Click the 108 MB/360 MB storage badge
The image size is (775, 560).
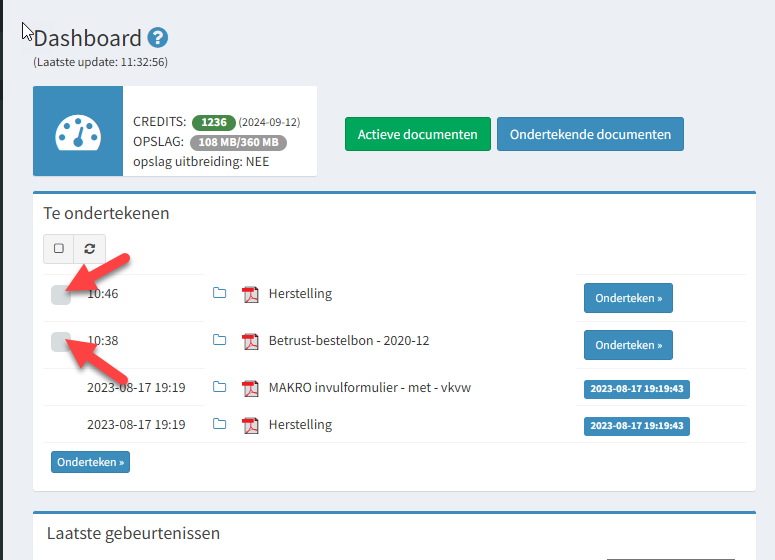238,142
